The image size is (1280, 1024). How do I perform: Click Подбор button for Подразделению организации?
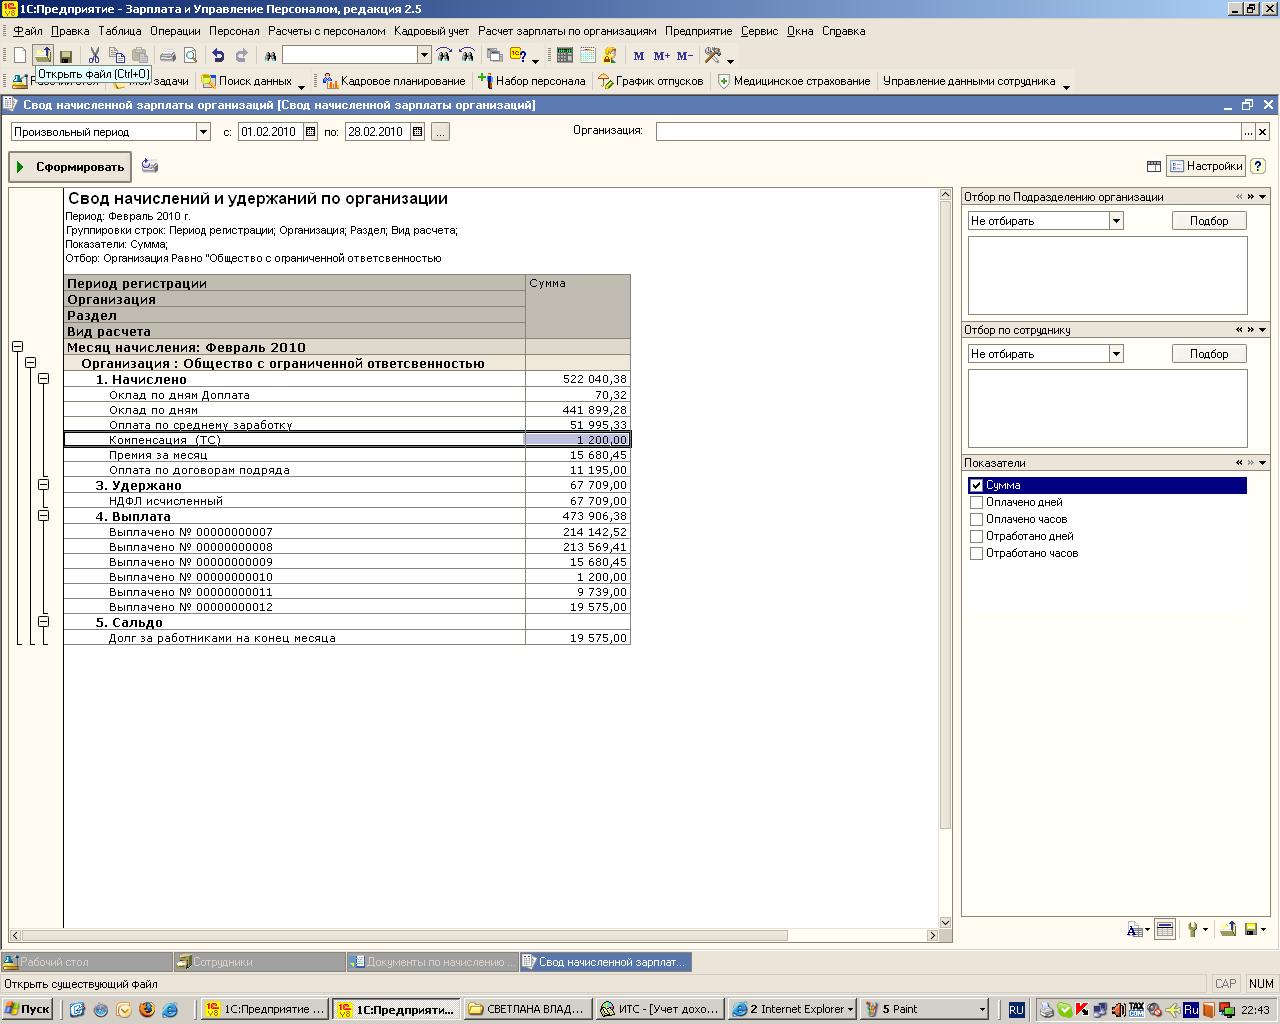(1208, 221)
